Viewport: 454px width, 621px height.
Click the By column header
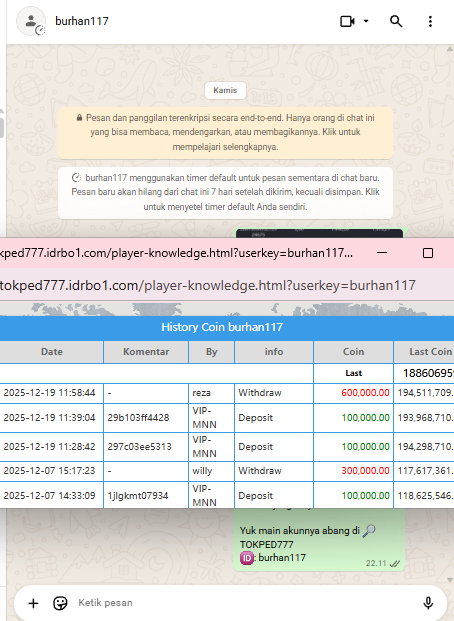click(x=212, y=352)
